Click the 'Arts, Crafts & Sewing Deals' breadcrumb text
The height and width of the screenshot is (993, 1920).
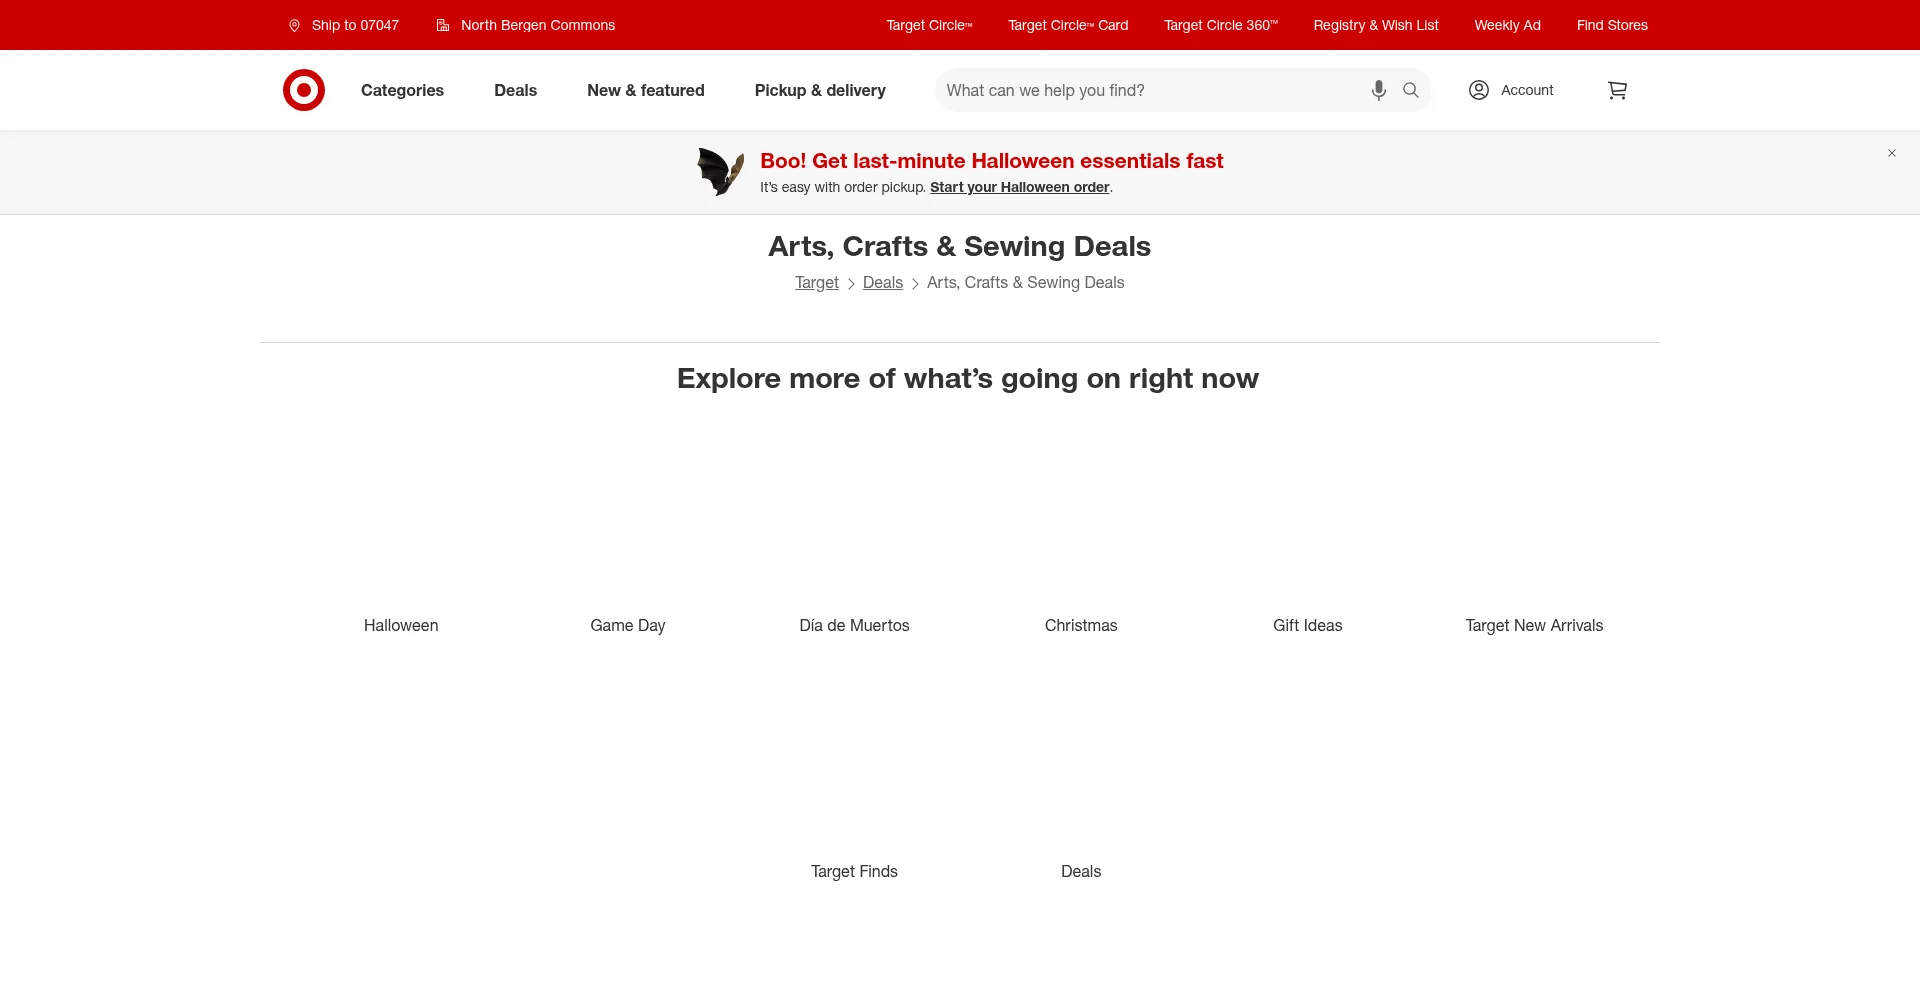tap(1026, 283)
